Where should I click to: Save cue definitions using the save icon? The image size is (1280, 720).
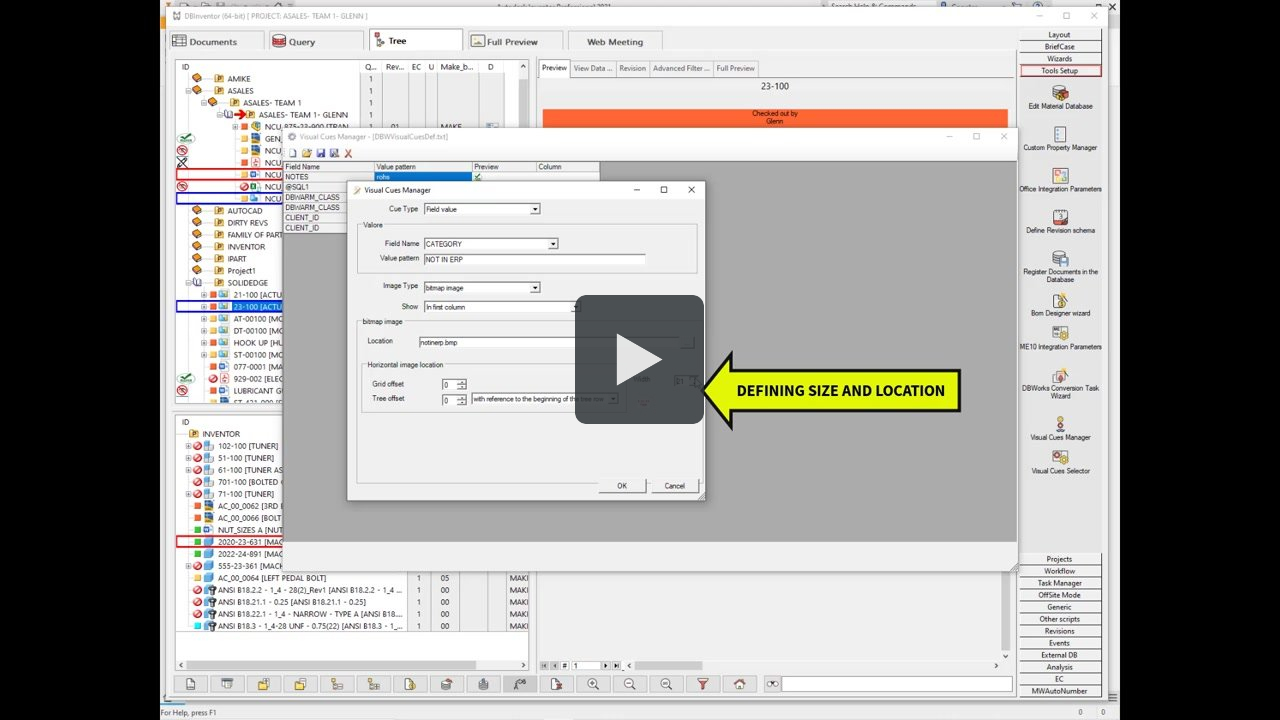point(320,151)
